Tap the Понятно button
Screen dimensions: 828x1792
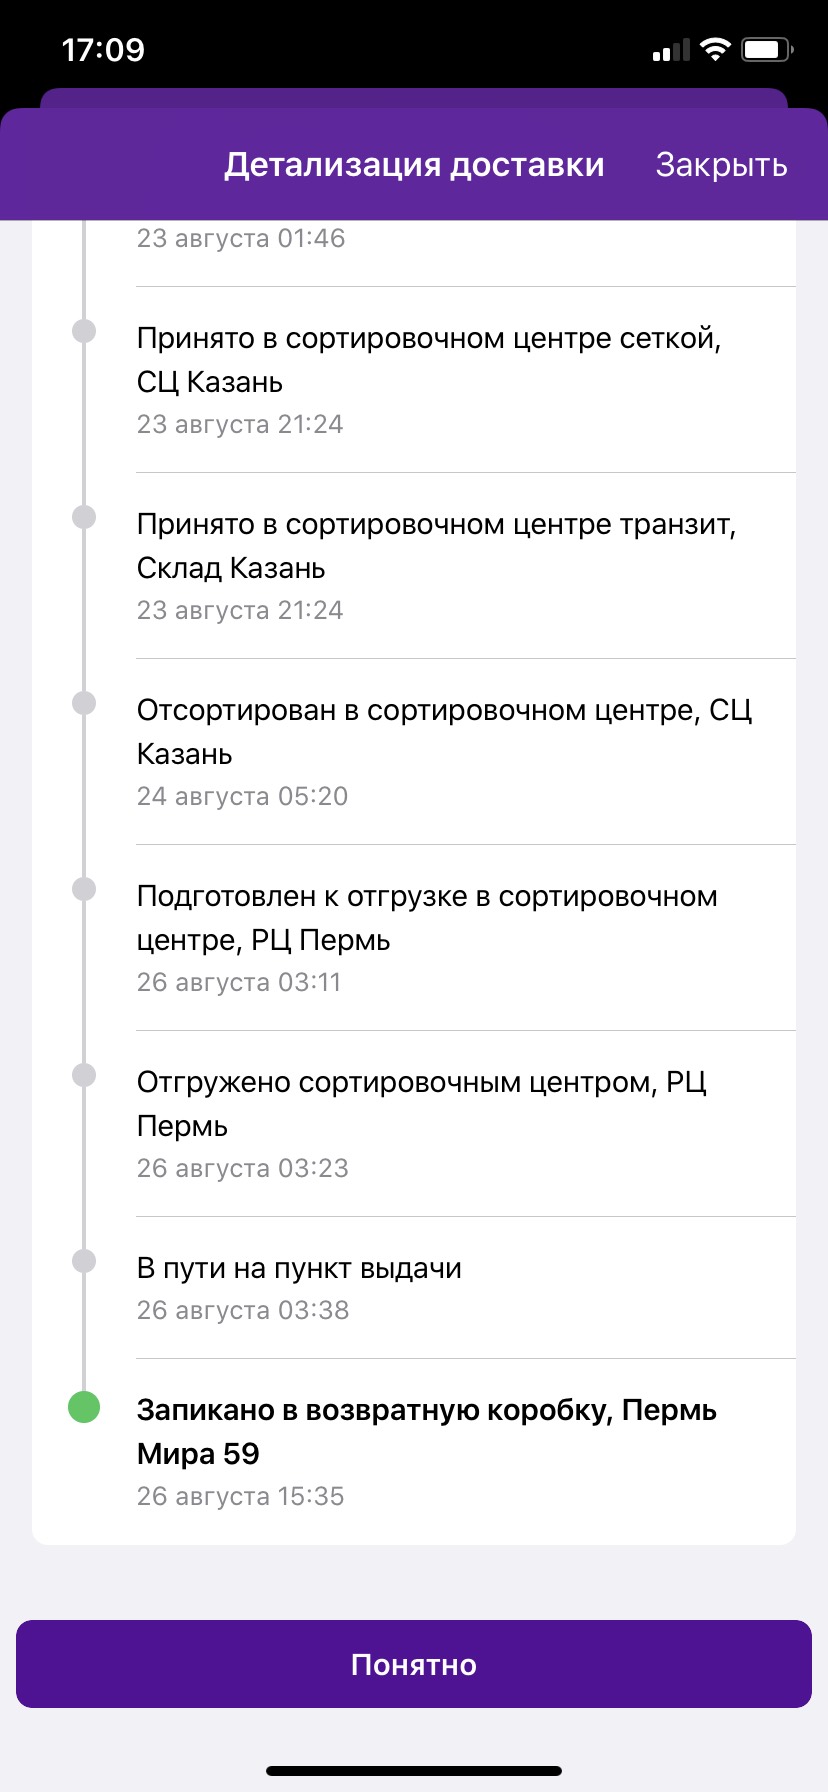click(414, 1664)
